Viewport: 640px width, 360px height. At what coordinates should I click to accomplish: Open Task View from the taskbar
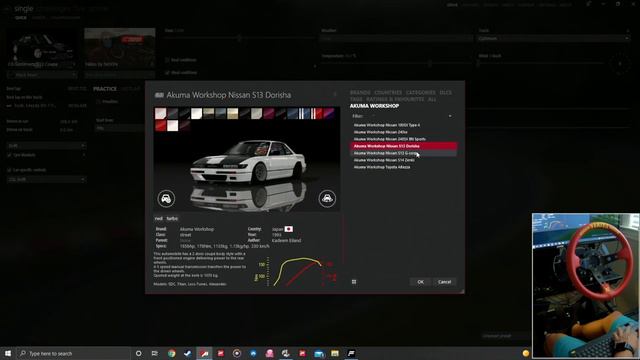pos(155,353)
